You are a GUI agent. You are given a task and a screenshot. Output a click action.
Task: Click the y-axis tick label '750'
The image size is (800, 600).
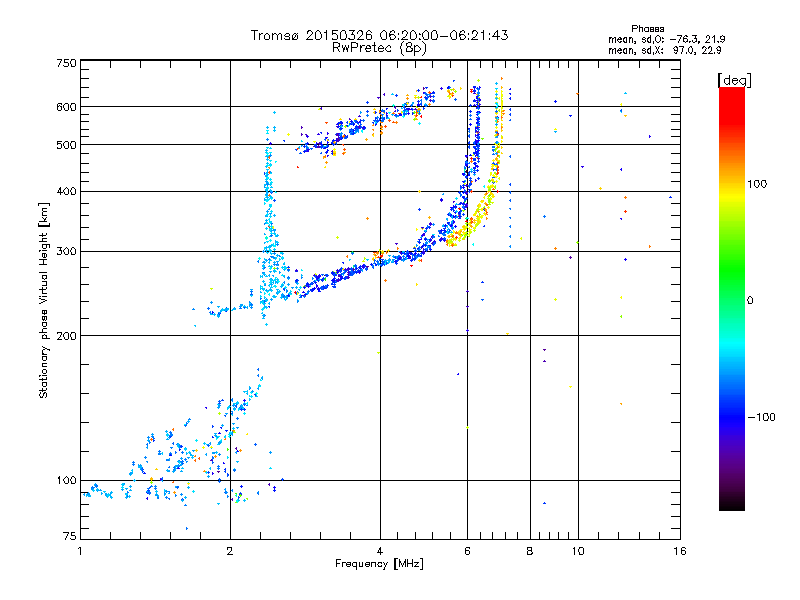coord(66,63)
